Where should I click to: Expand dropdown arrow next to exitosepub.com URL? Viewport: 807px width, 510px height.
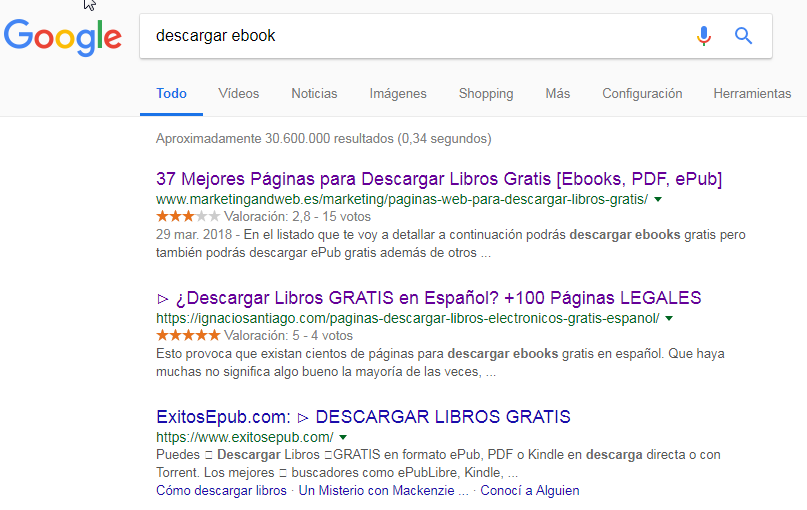click(x=343, y=437)
